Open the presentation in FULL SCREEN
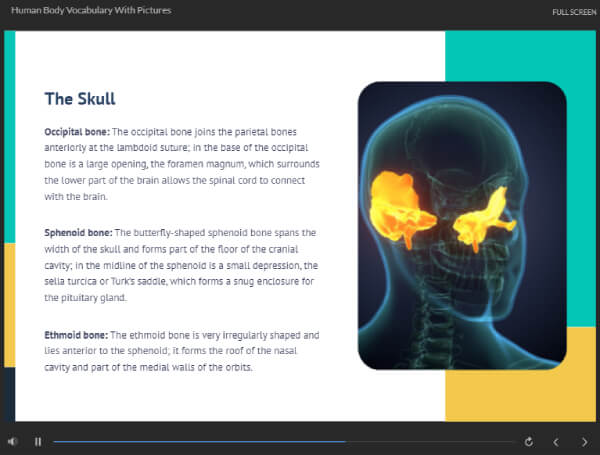Screen dimensions: 600x455 point(574,12)
